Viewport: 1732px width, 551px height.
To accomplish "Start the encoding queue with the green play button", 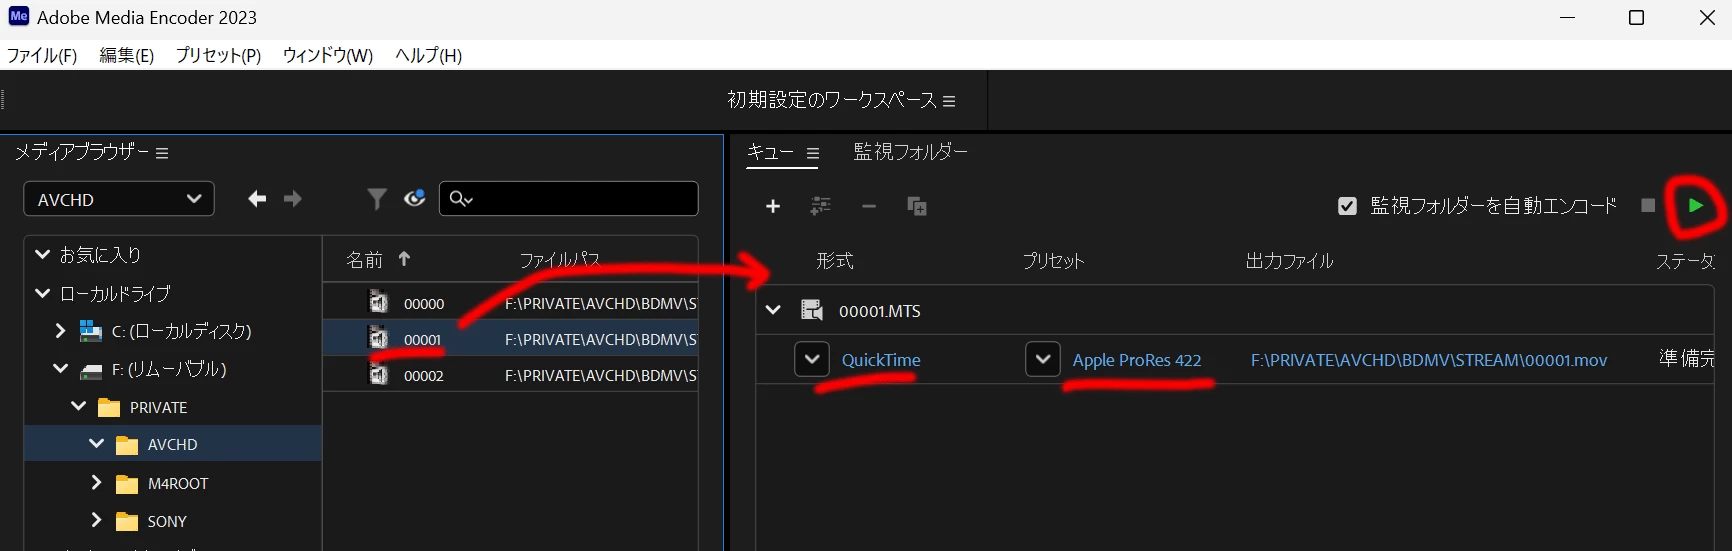I will pos(1695,206).
